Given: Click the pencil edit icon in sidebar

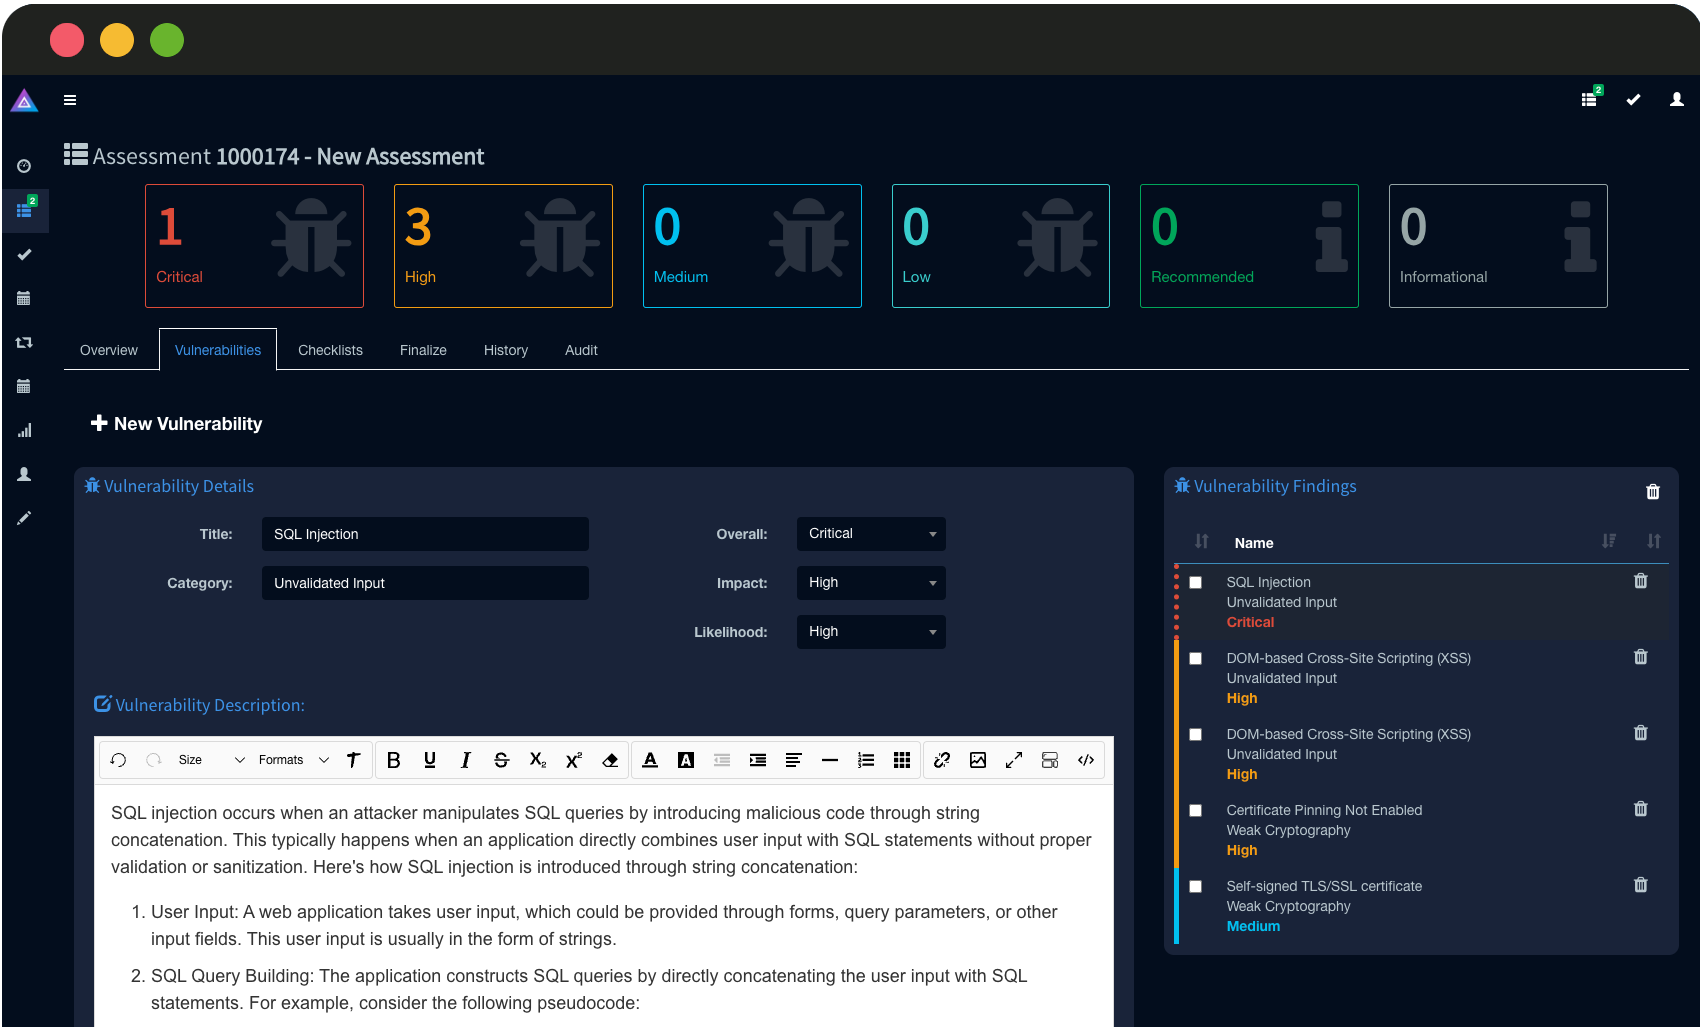Looking at the screenshot, I should (24, 518).
